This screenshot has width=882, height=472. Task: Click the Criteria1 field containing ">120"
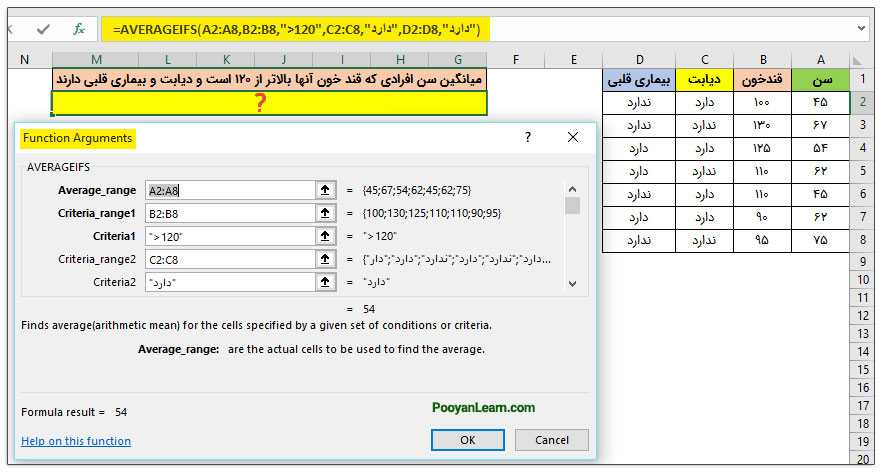(228, 236)
